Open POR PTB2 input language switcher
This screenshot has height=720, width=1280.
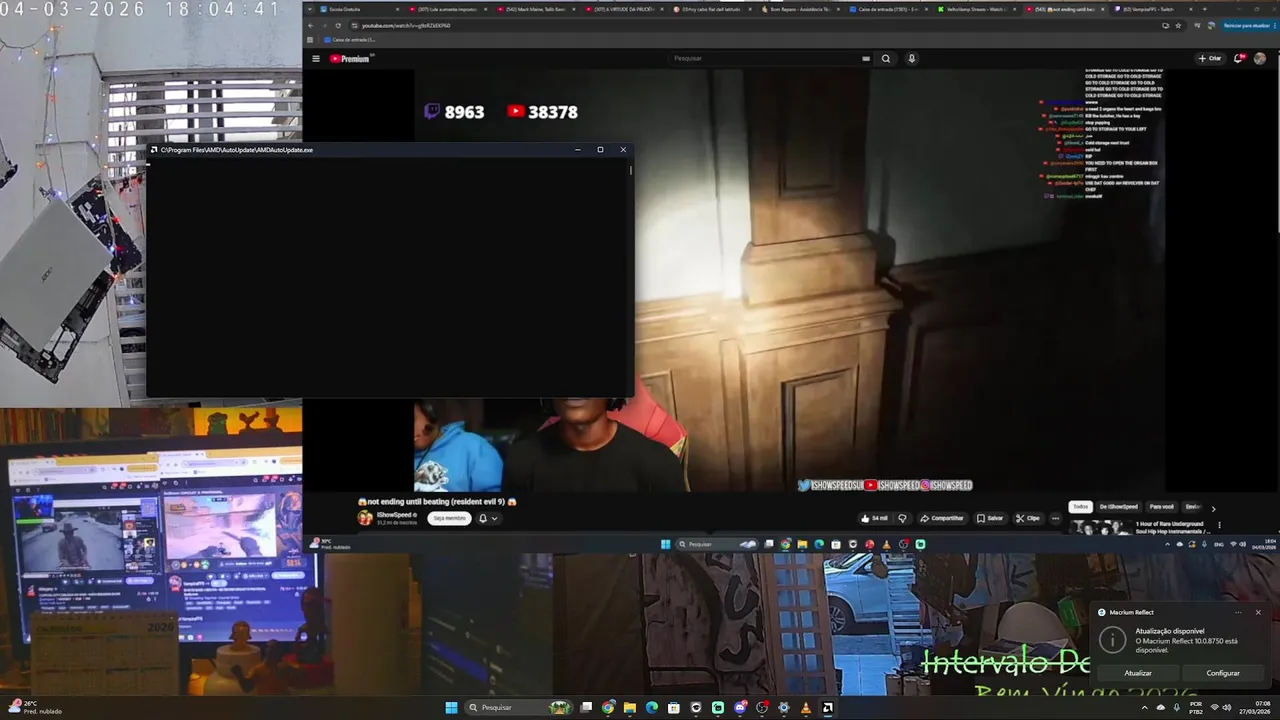pyautogui.click(x=1196, y=708)
